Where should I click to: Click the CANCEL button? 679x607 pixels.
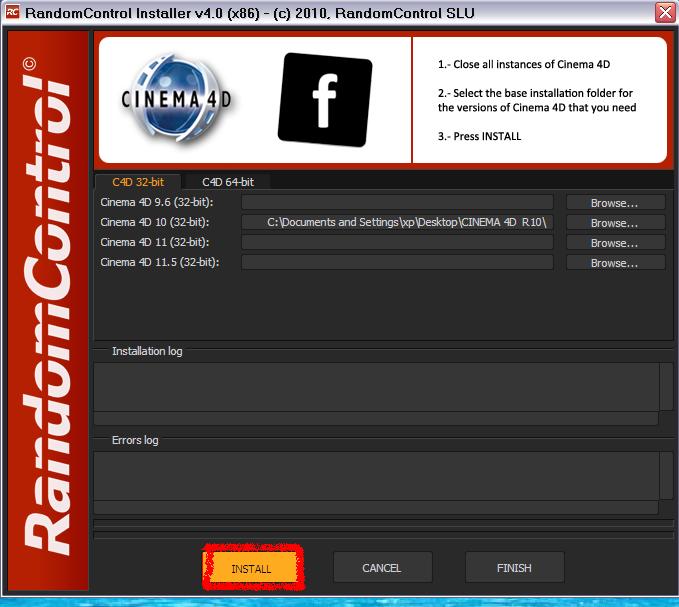382,567
